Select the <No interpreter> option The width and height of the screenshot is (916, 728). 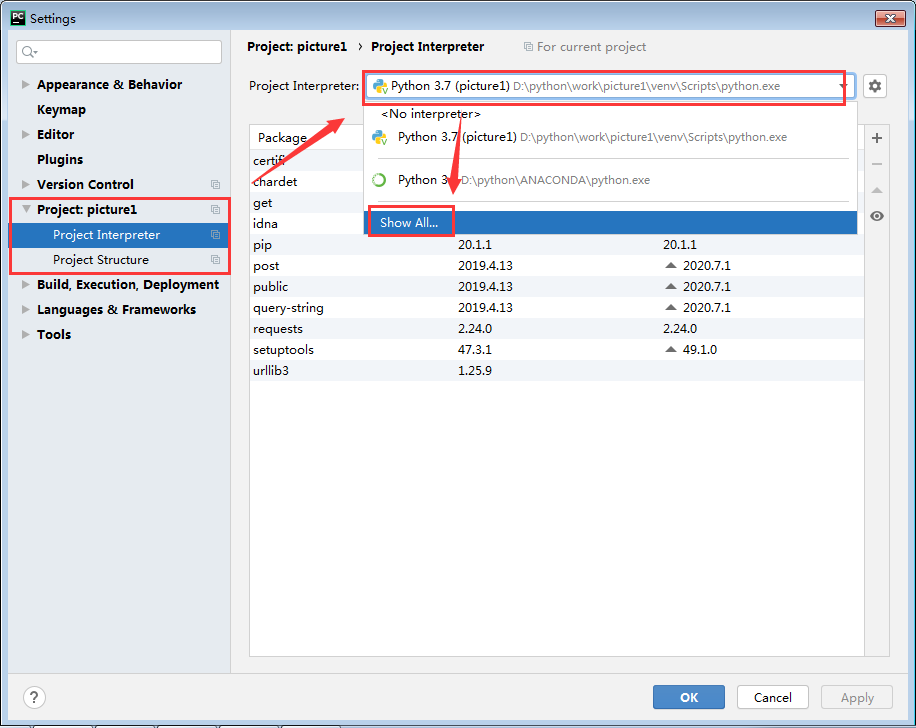pos(428,114)
